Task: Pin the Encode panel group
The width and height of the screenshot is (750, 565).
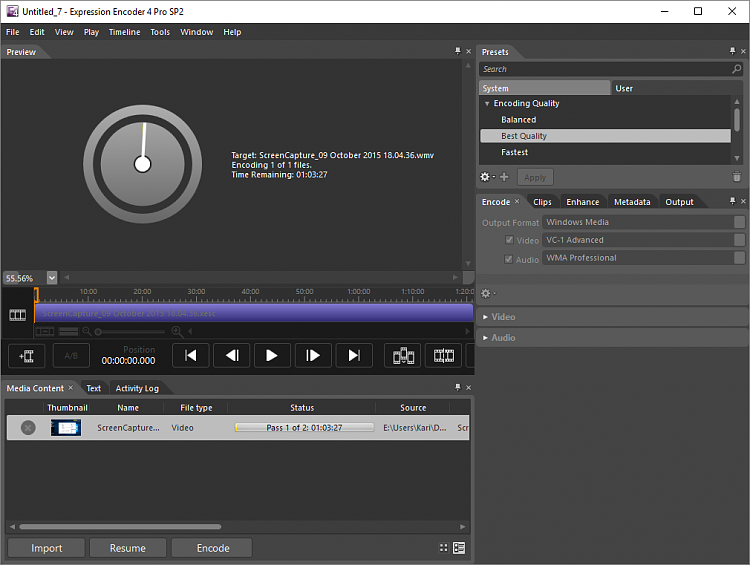Action: pyautogui.click(x=732, y=201)
